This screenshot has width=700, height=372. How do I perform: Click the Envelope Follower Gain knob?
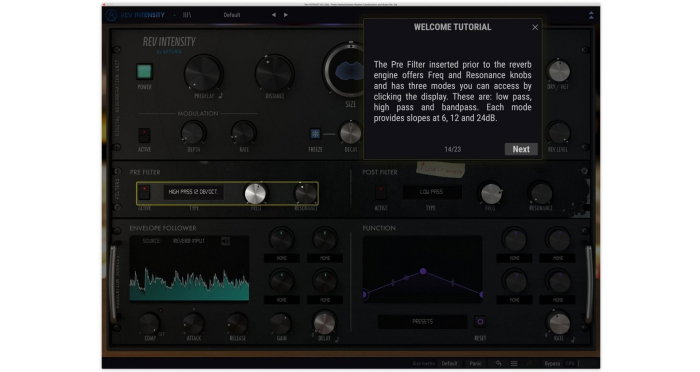(x=281, y=323)
